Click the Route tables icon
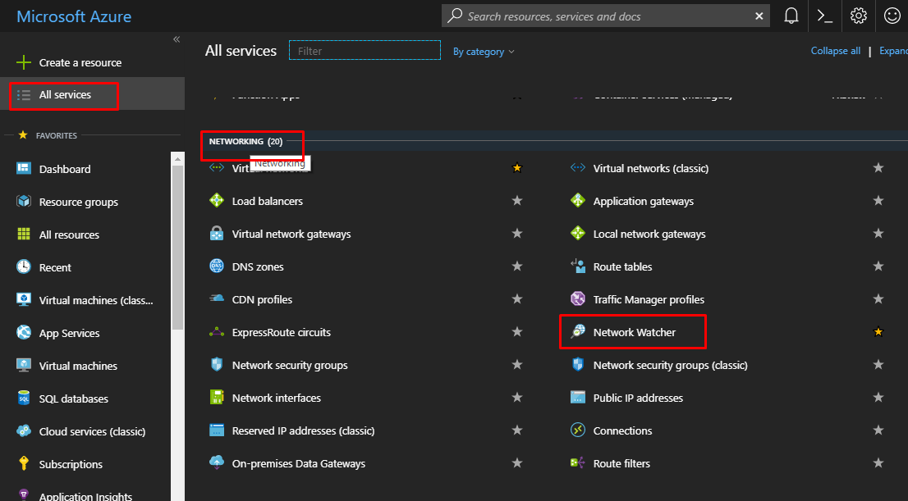Screen dimensions: 908x501 (x=577, y=267)
